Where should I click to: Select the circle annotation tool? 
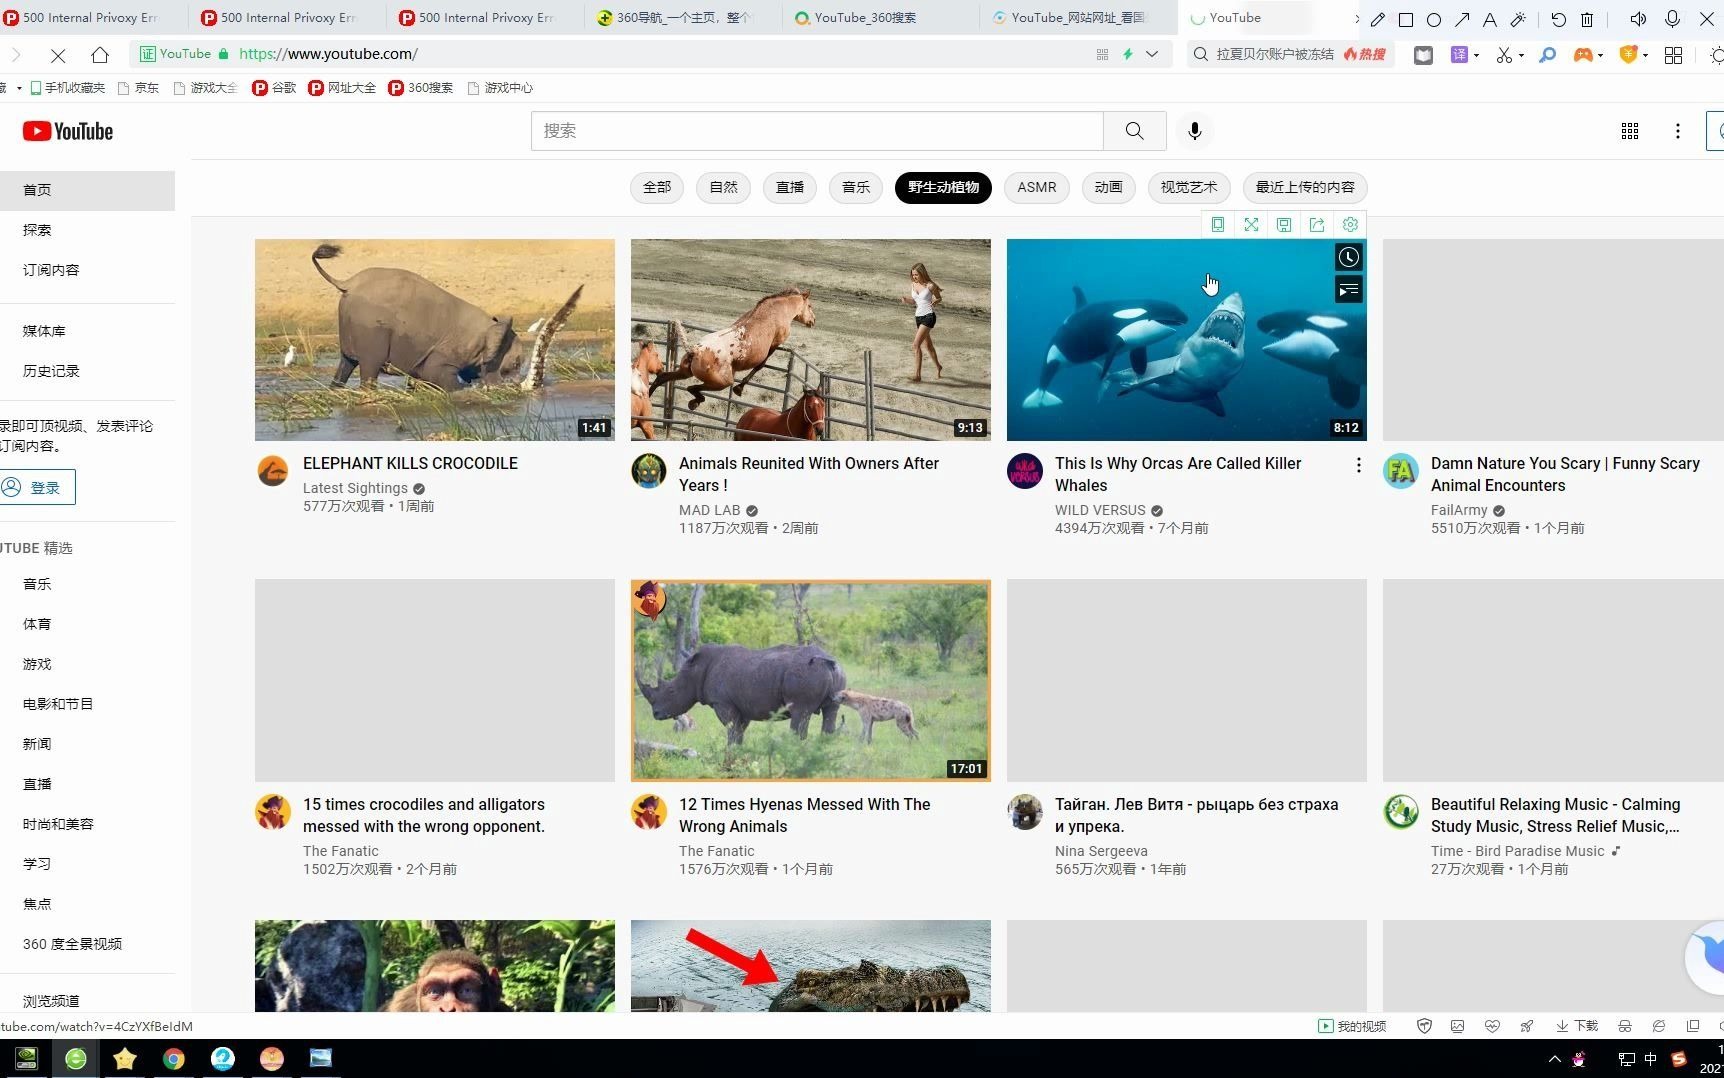point(1433,19)
